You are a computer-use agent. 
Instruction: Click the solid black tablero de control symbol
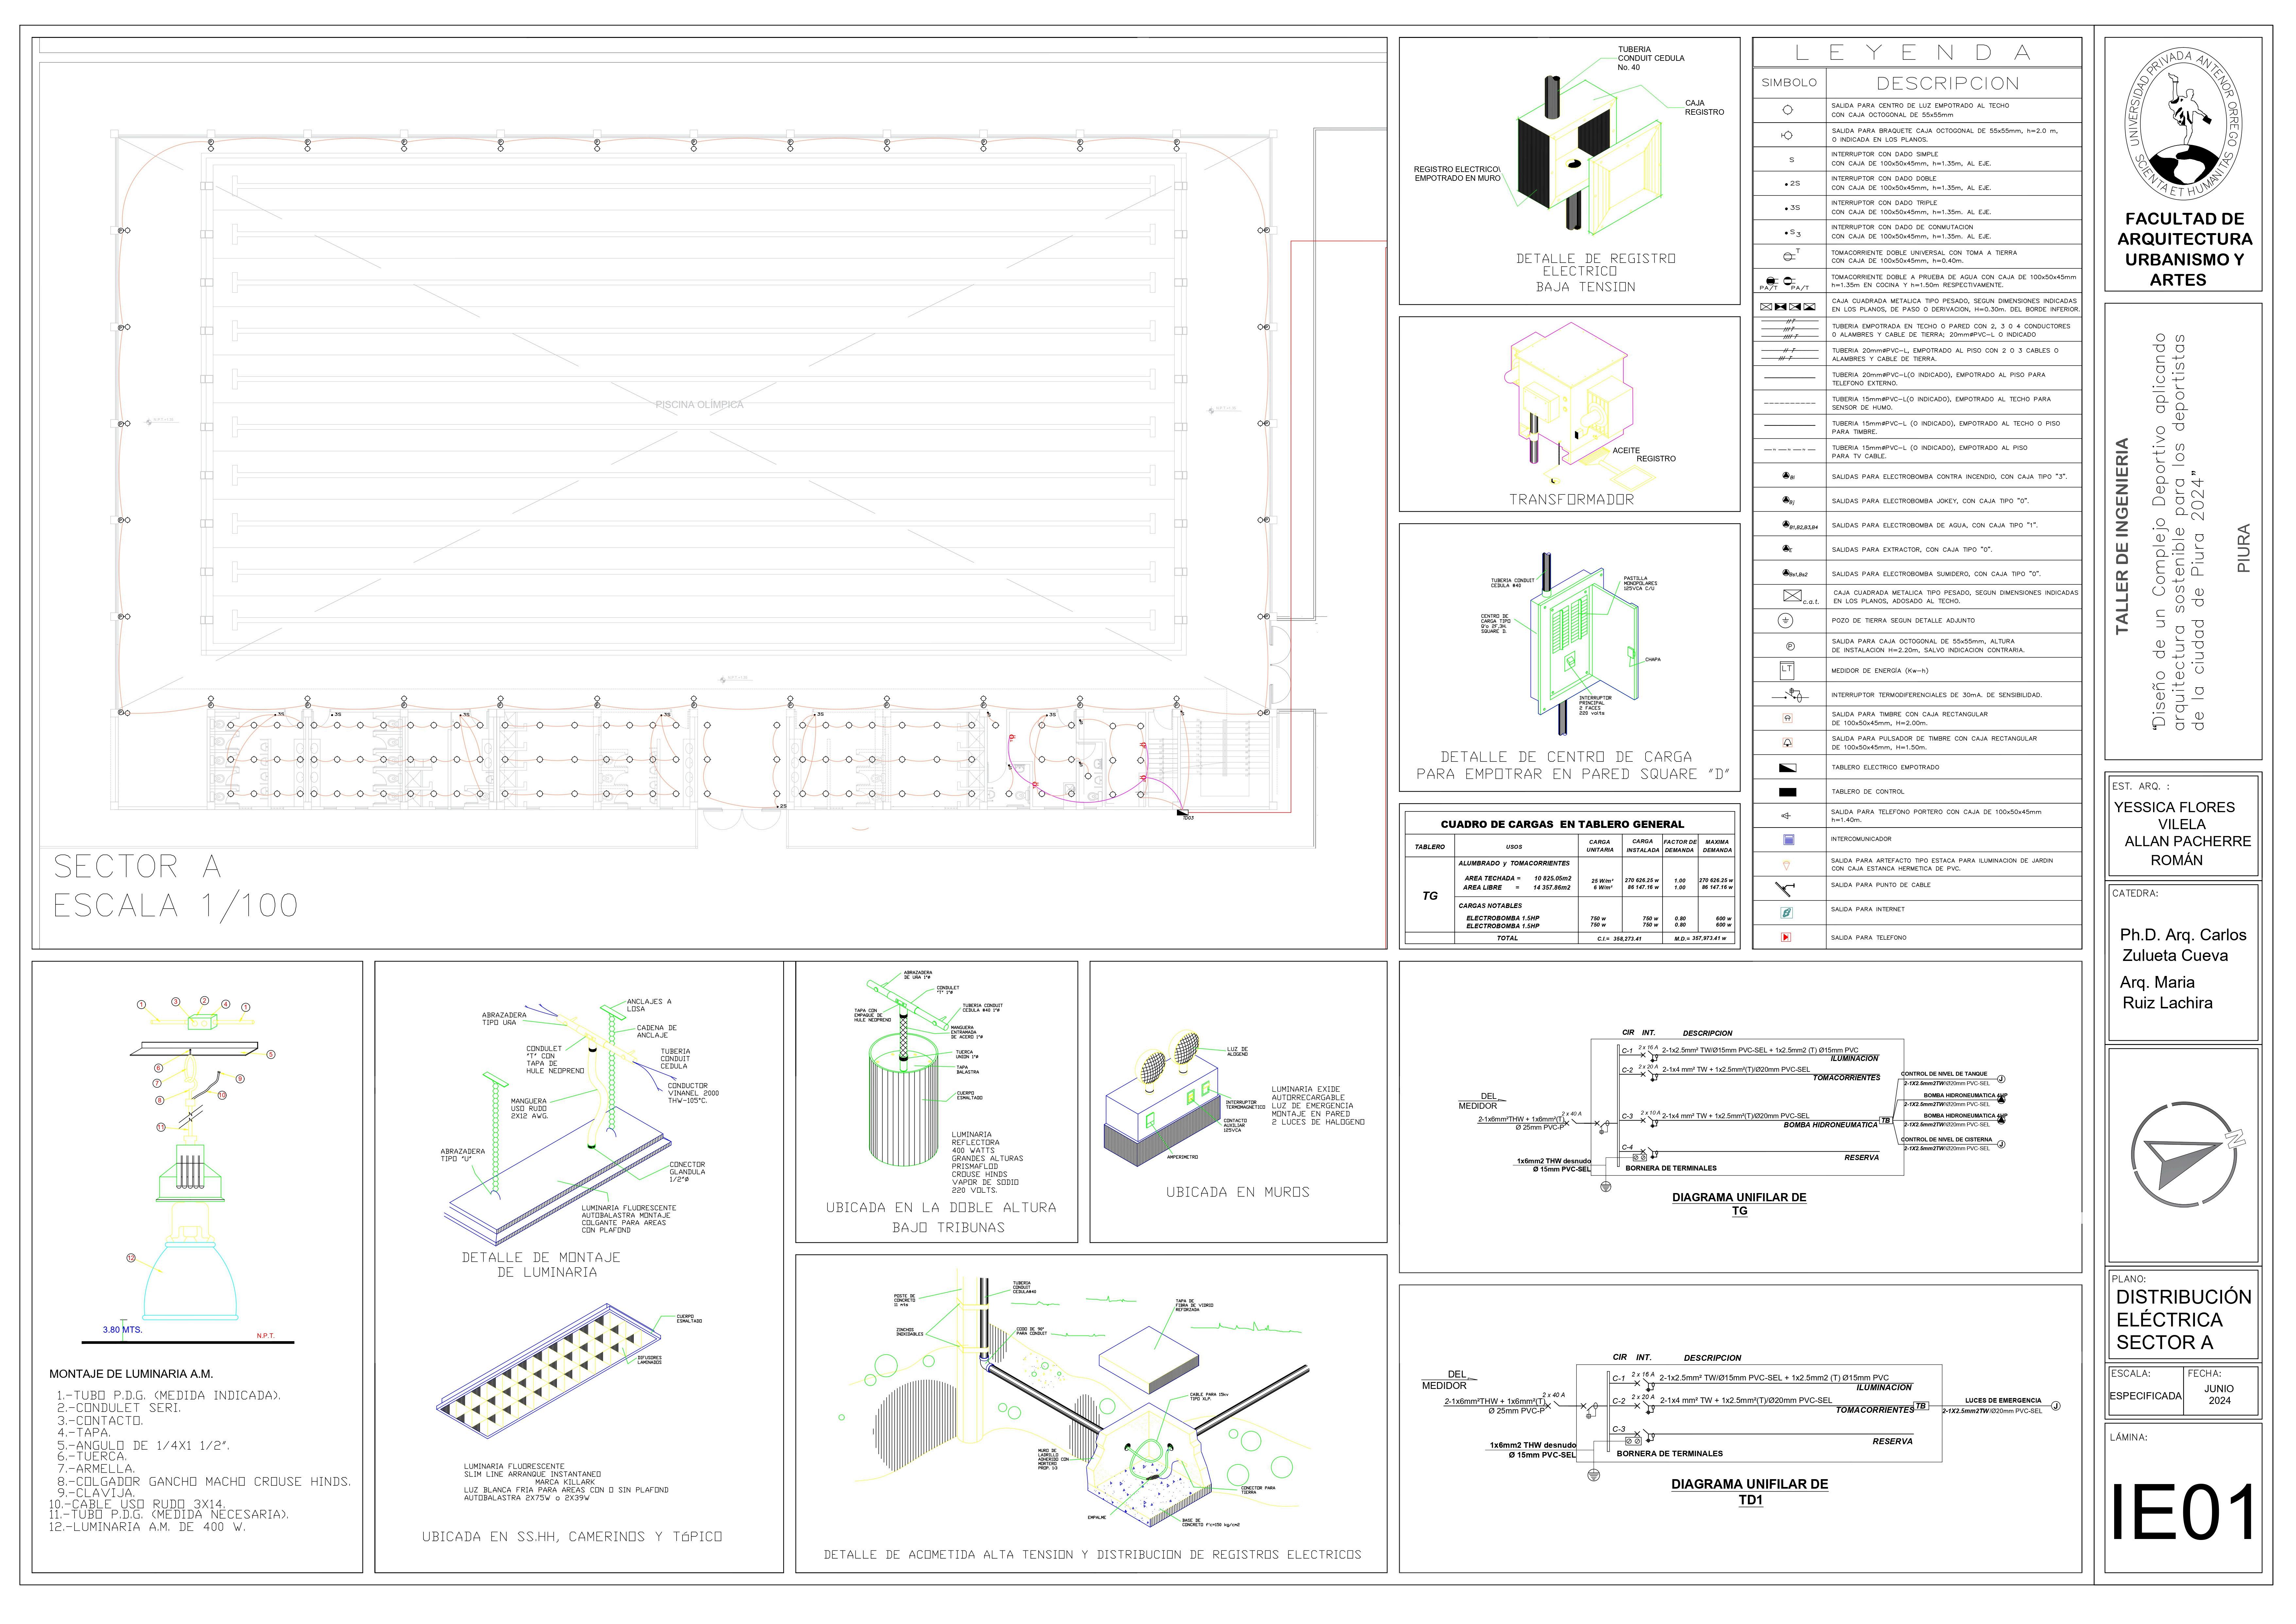1788,792
